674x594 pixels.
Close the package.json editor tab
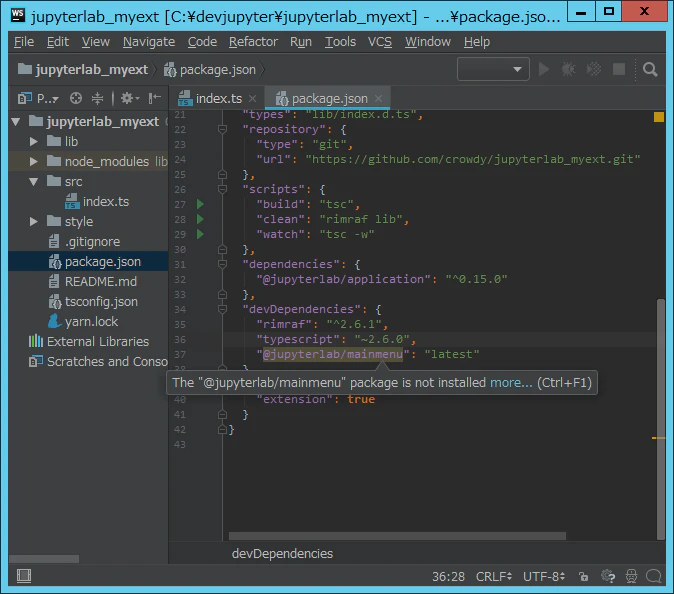(x=378, y=98)
